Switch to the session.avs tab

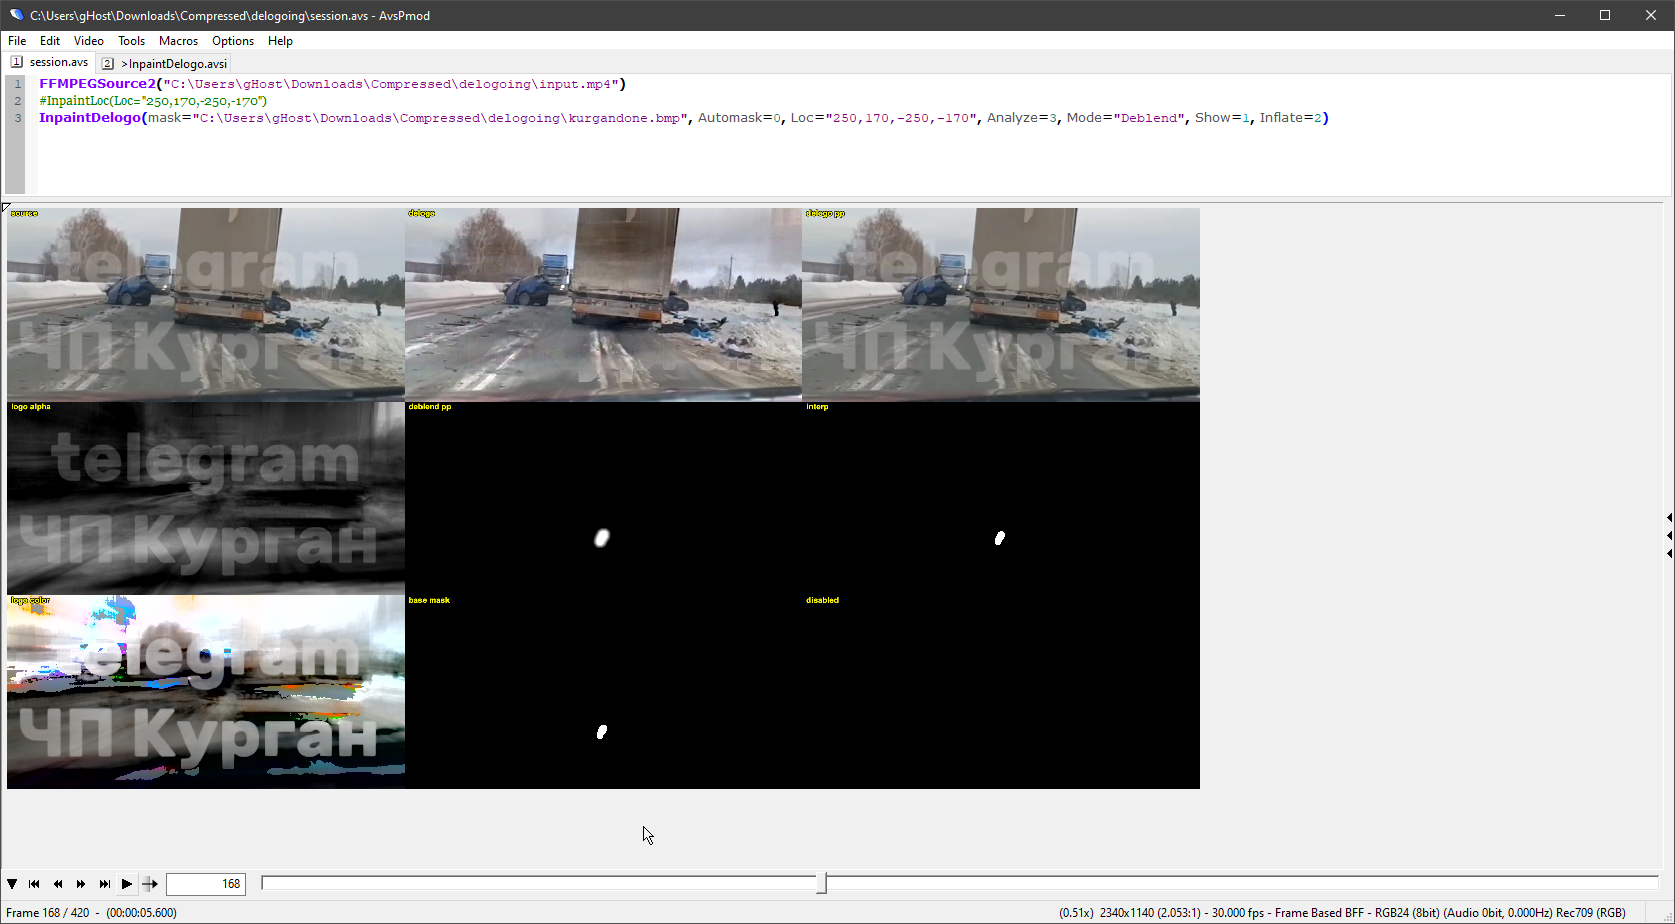point(50,62)
